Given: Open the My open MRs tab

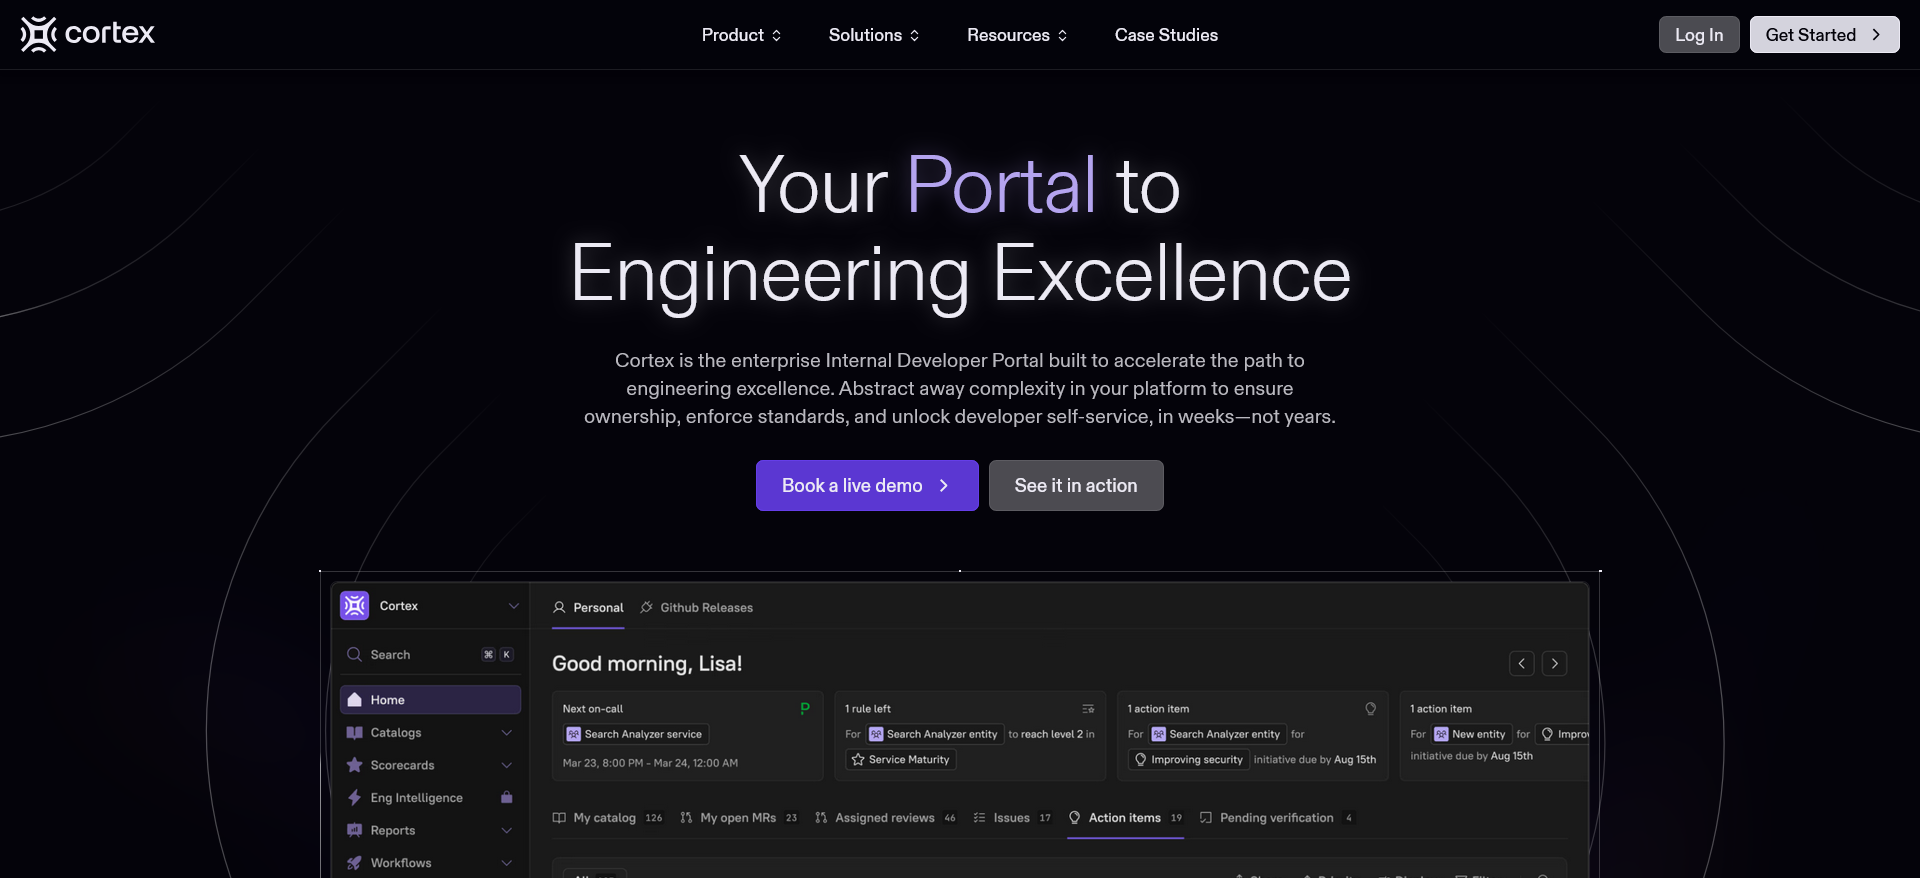Looking at the screenshot, I should pos(739,818).
